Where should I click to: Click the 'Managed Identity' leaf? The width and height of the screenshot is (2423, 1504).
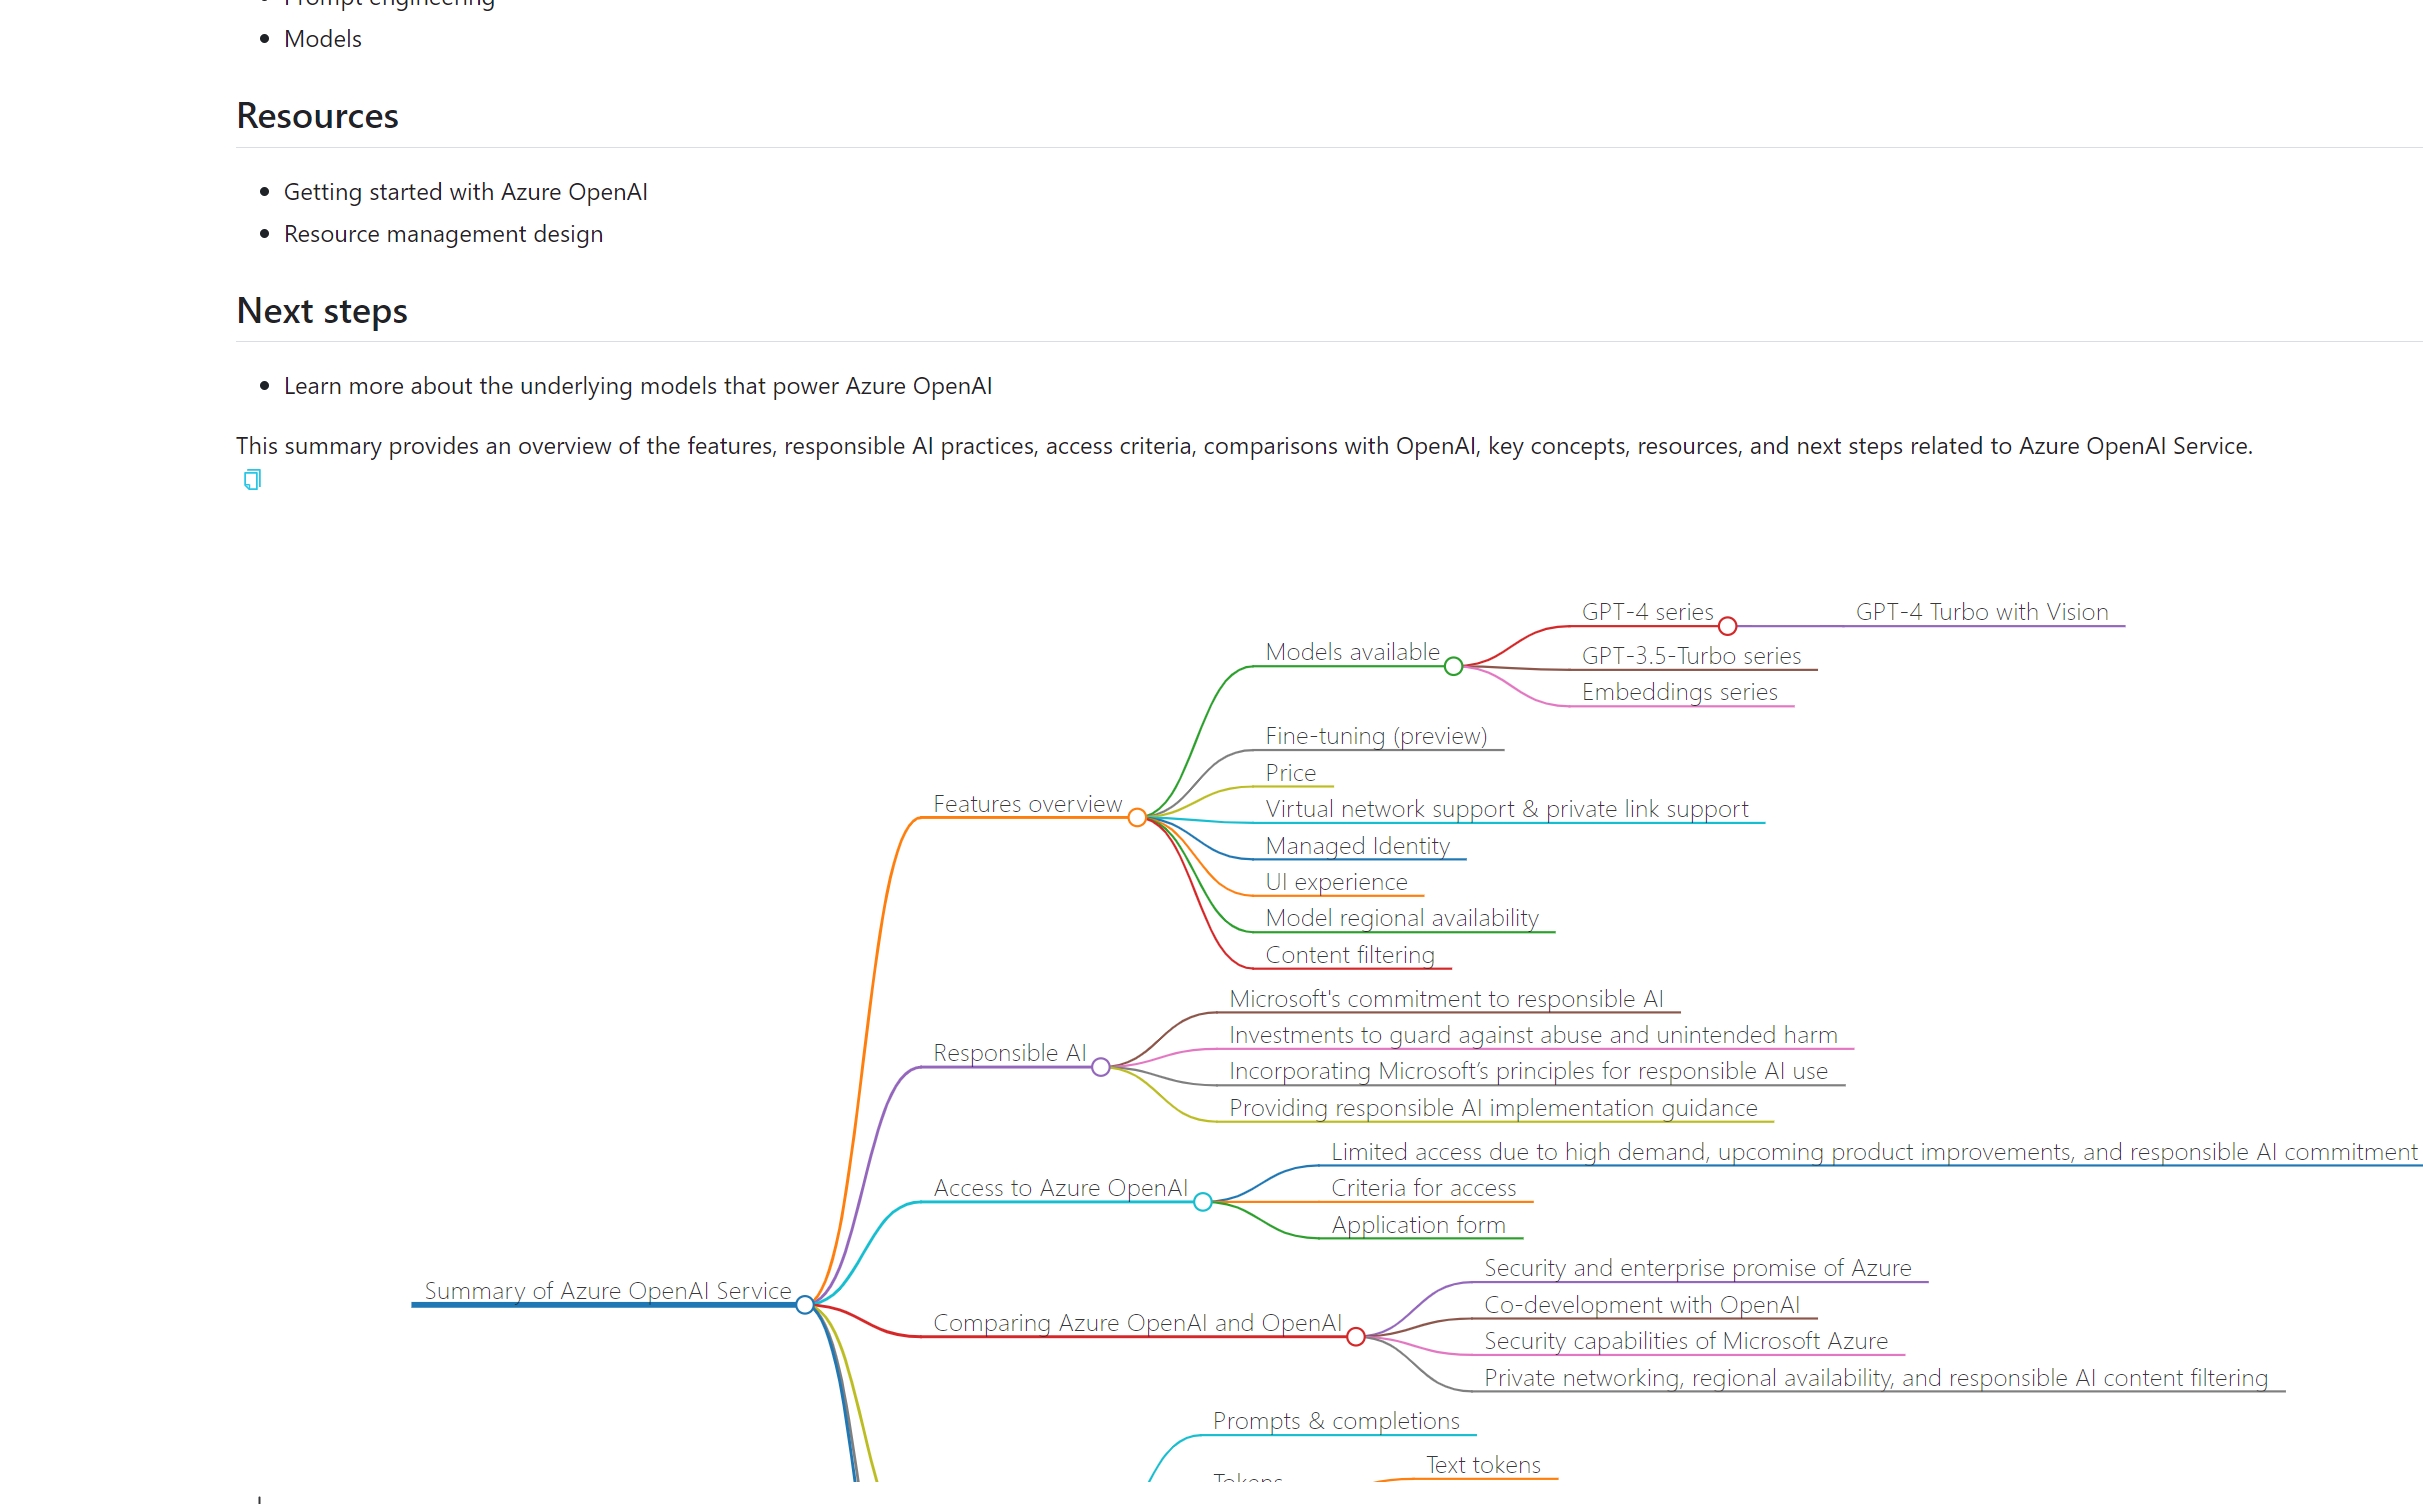coord(1357,846)
